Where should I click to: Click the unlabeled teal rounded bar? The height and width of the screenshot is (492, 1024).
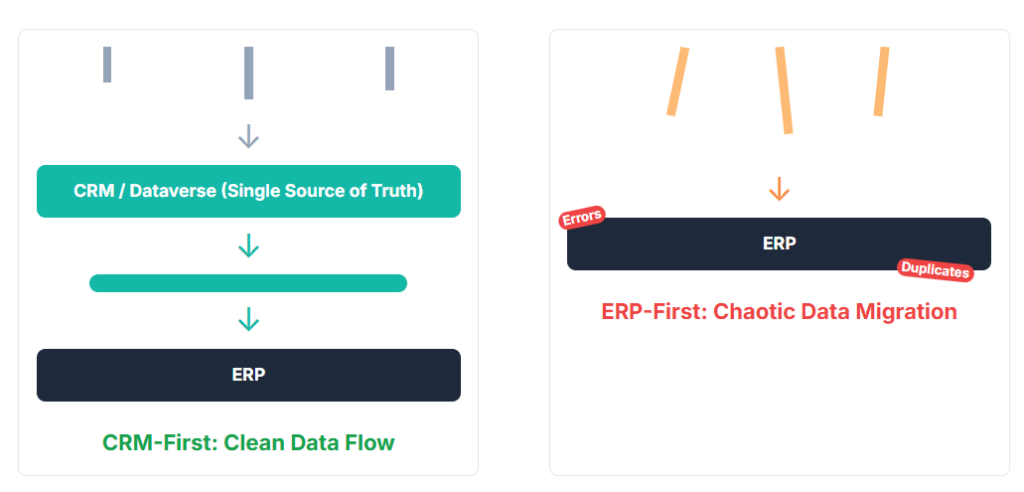248,283
